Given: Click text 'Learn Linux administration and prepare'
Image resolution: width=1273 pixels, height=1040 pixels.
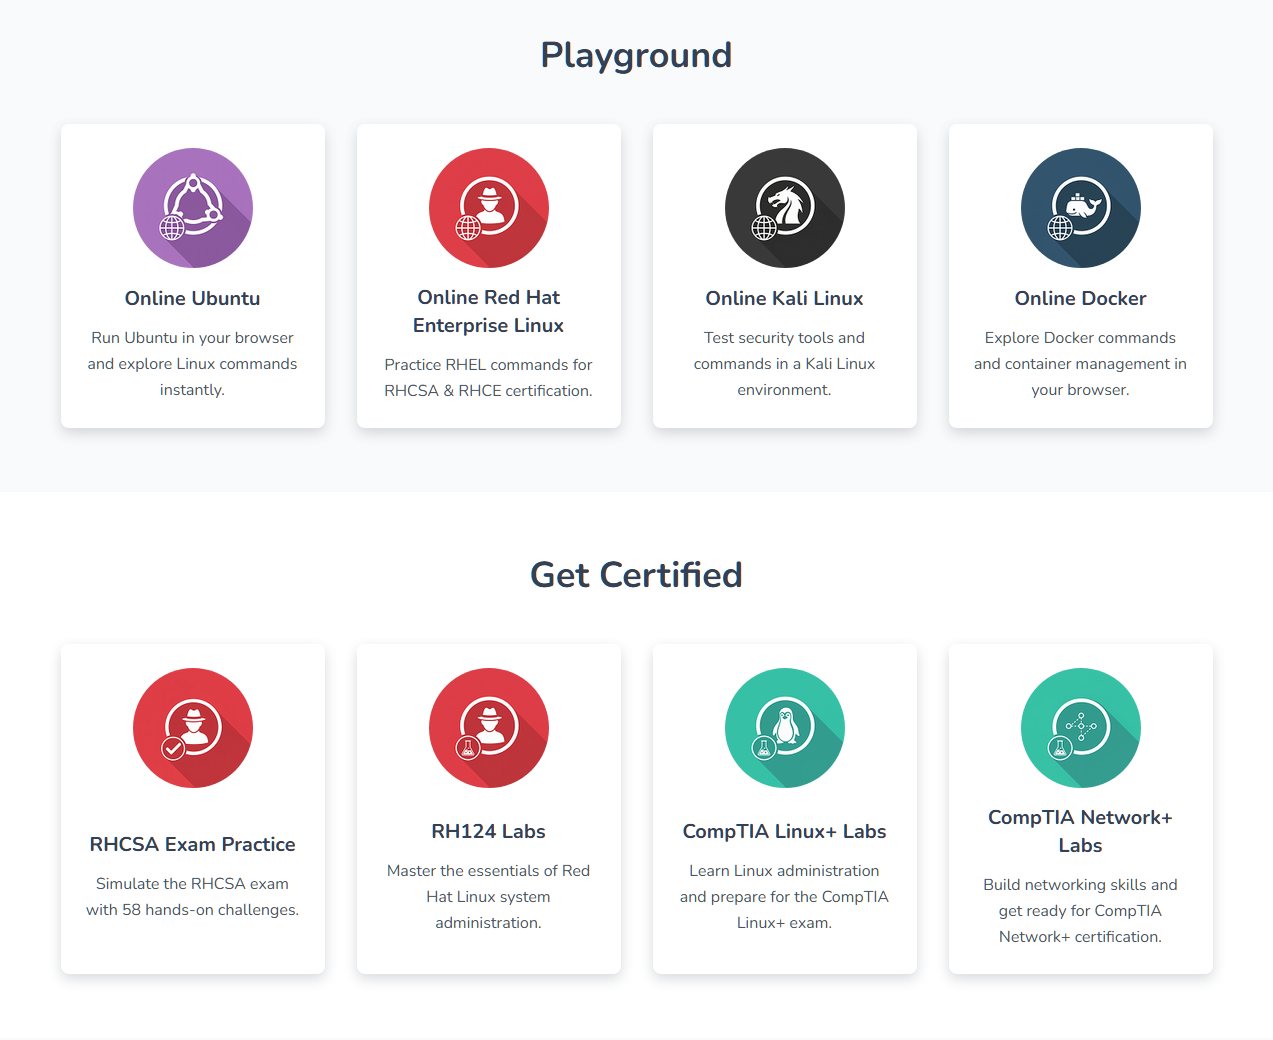Looking at the screenshot, I should click(x=785, y=883).
